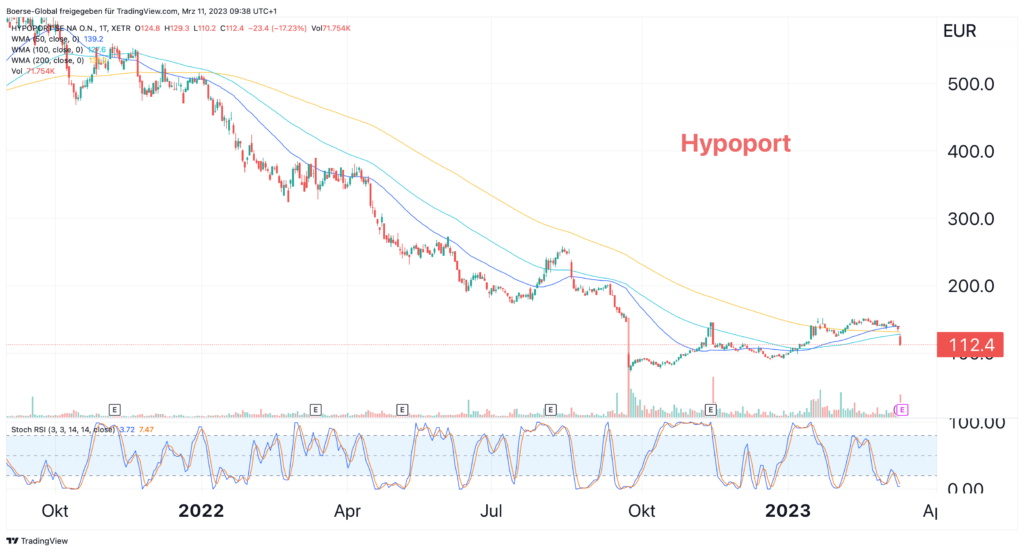This screenshot has width=1024, height=552.
Task: Click the earnings 'E' marker for November 2022
Action: (711, 410)
